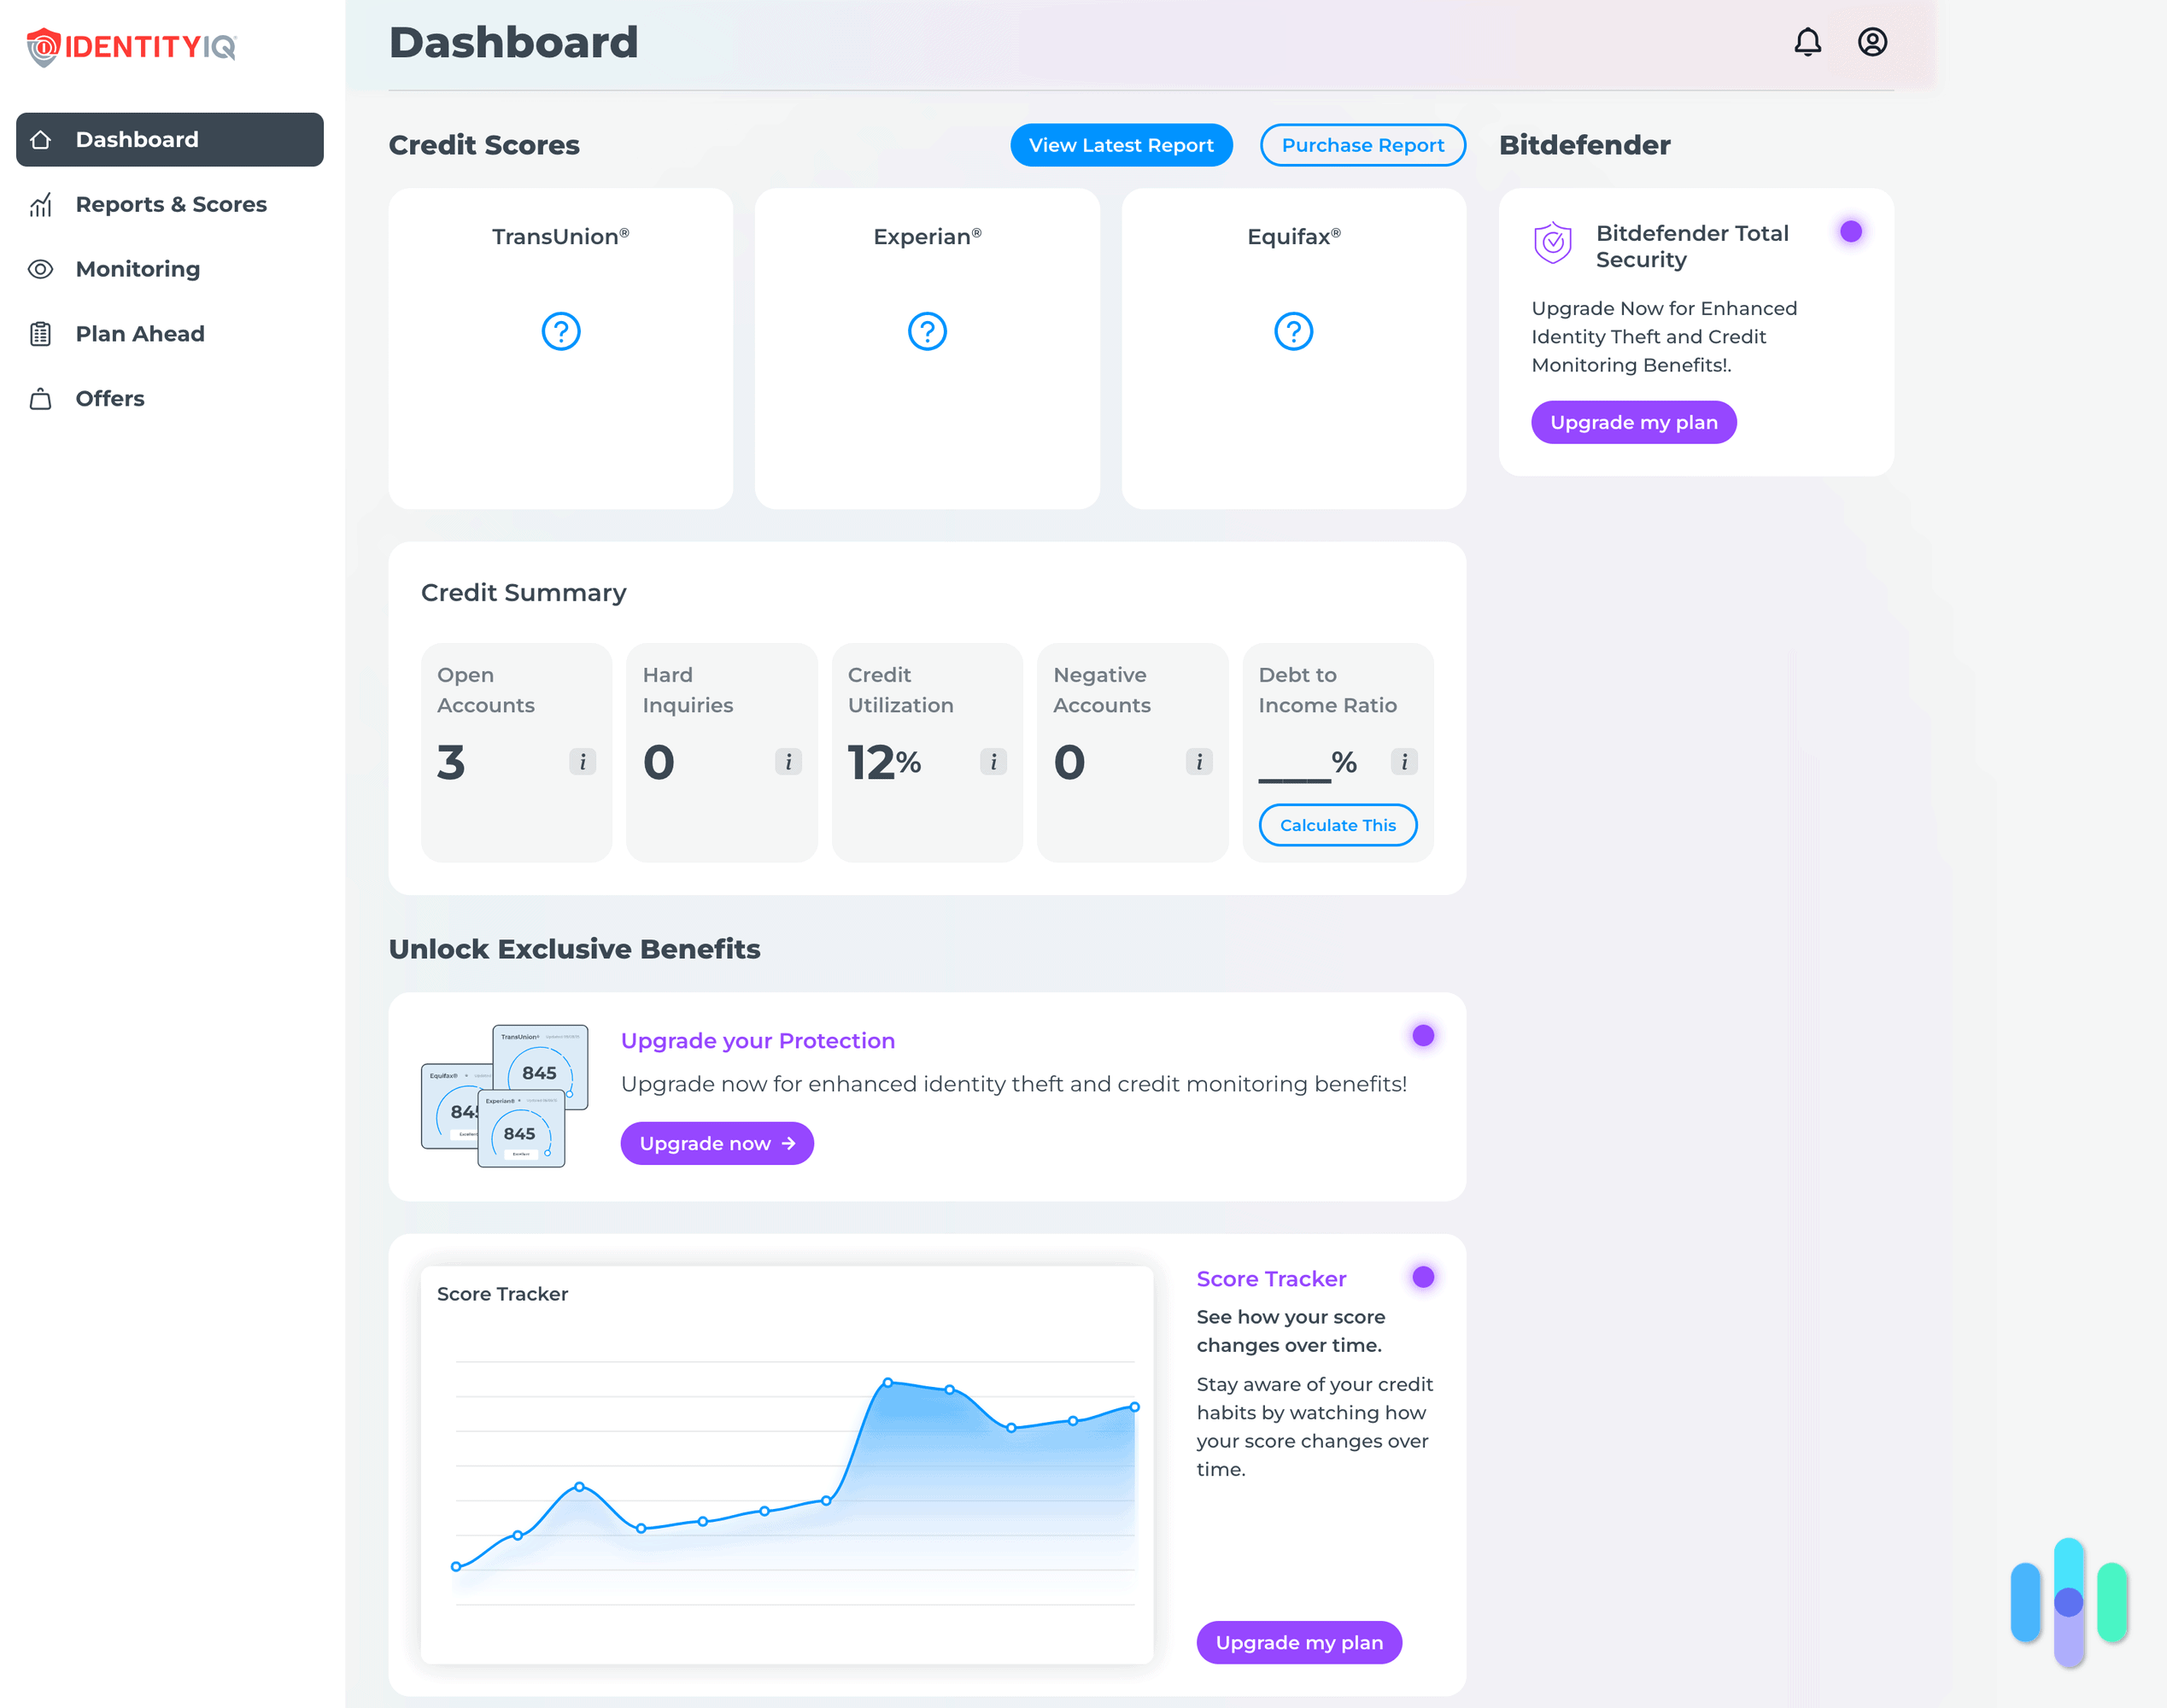Click Calculate This for Debt to Income
2167x1708 pixels.
(x=1337, y=823)
